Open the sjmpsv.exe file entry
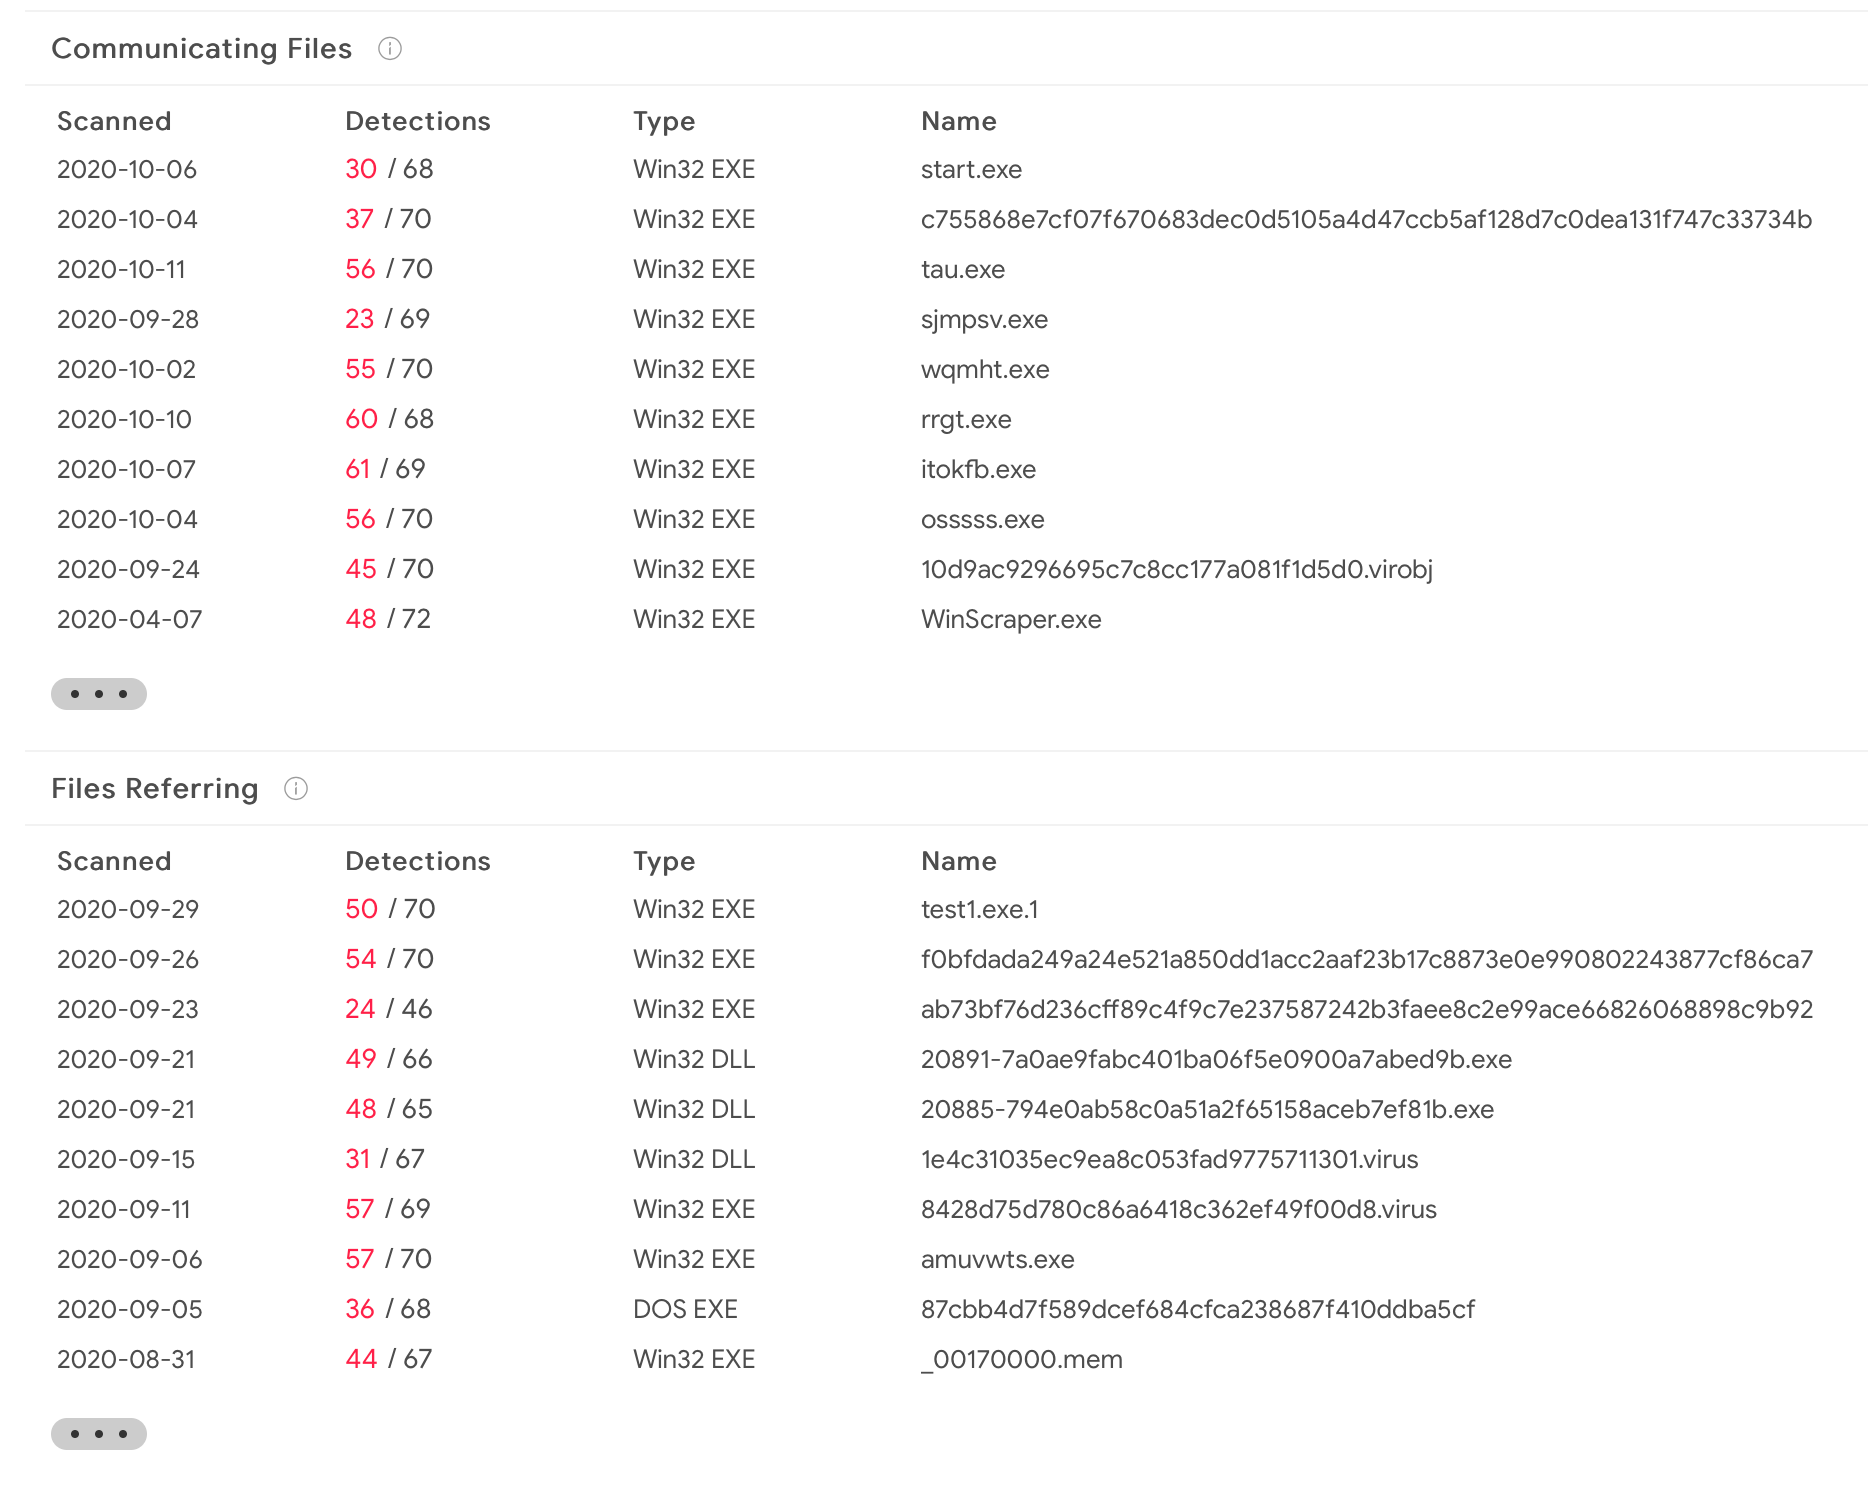This screenshot has height=1488, width=1868. 984,319
